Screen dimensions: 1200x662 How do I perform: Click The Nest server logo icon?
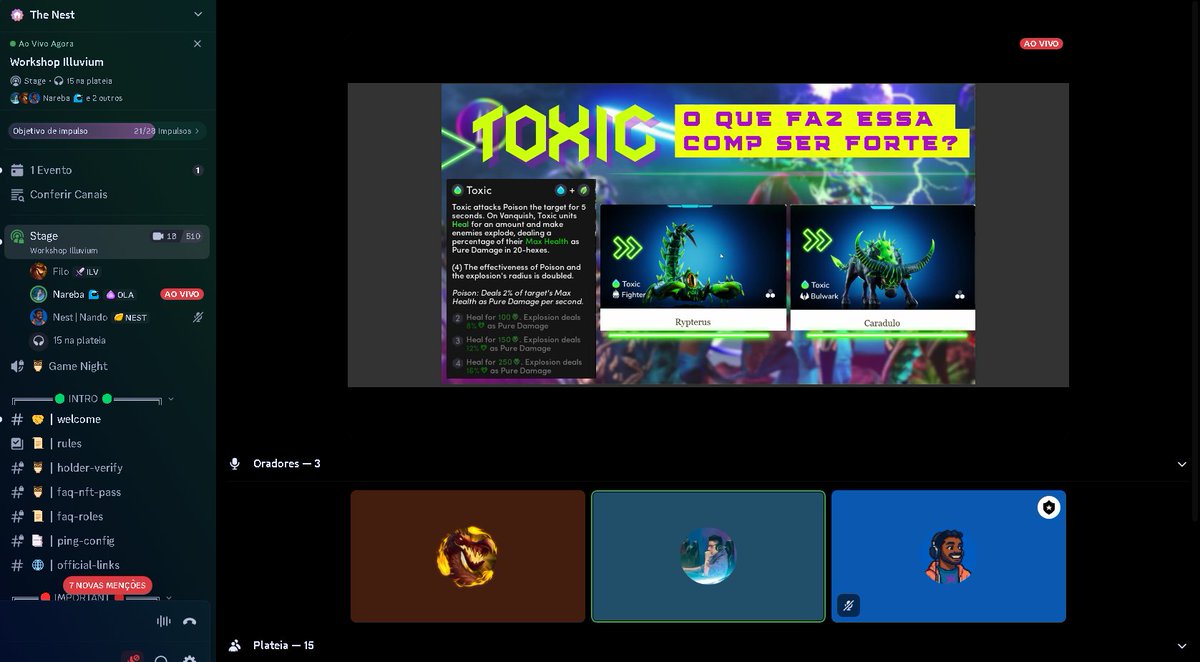[x=16, y=14]
